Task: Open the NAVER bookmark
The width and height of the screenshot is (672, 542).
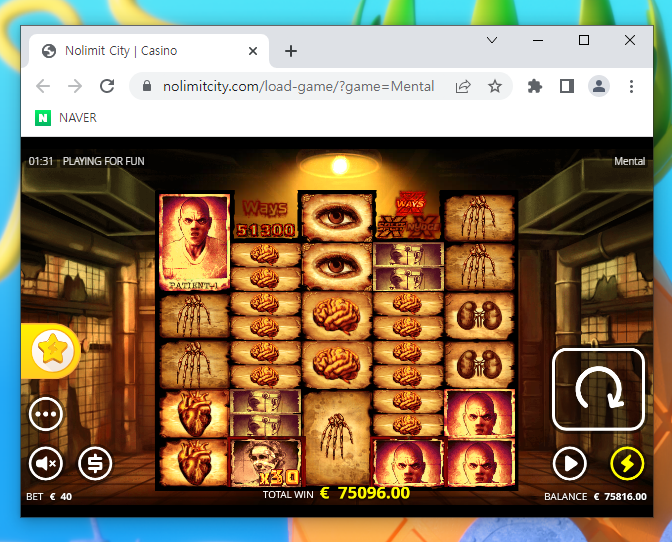Action: 66,117
